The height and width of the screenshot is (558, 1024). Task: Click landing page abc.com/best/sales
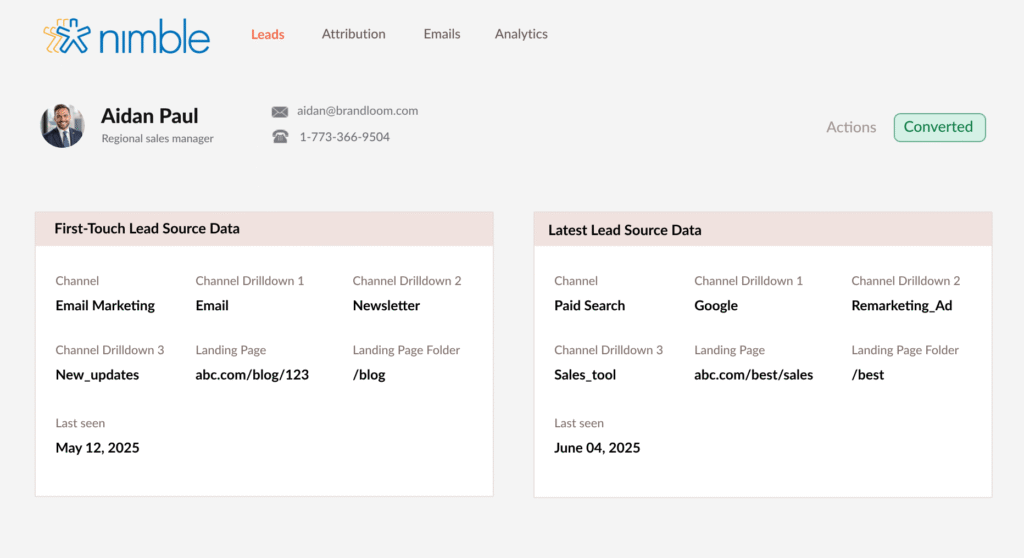coord(753,375)
